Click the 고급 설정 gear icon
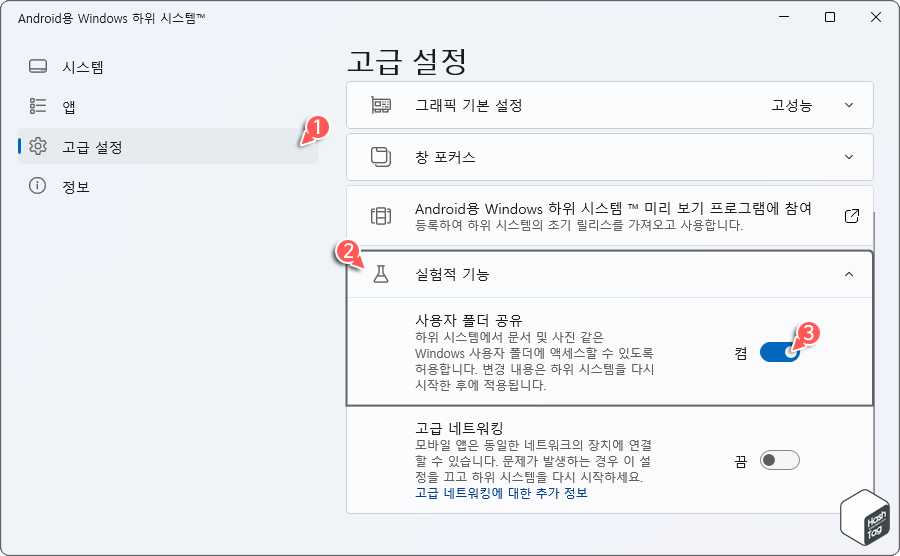Screen dimensions: 900x556 [38, 146]
